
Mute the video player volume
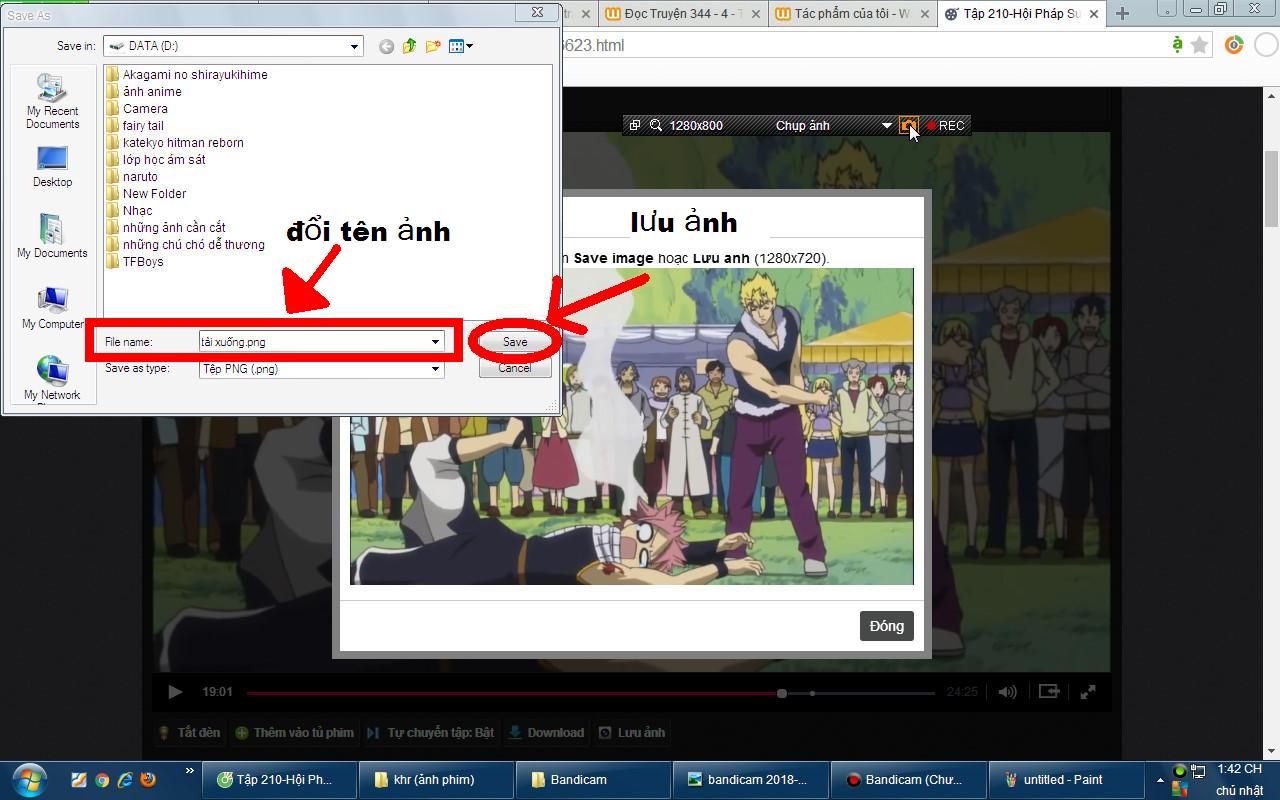coord(1008,691)
